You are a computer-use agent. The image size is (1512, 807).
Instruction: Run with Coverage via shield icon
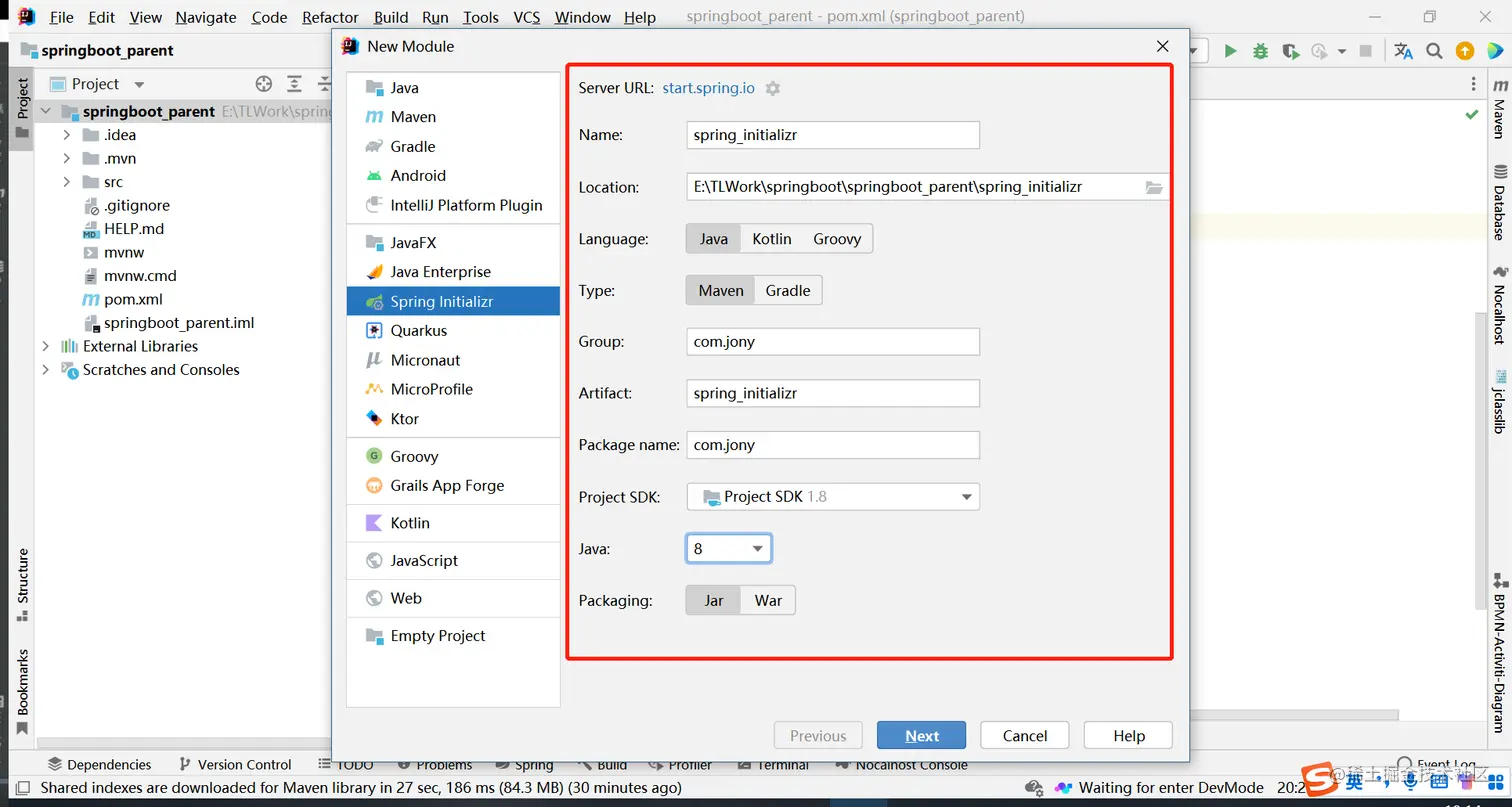(x=1290, y=51)
